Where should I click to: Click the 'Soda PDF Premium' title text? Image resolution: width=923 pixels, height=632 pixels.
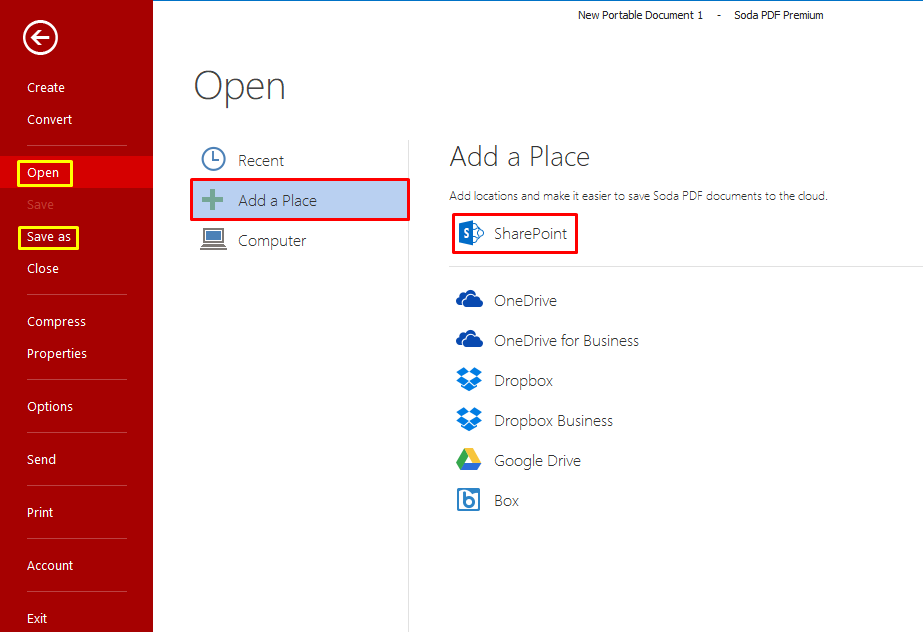(x=779, y=15)
